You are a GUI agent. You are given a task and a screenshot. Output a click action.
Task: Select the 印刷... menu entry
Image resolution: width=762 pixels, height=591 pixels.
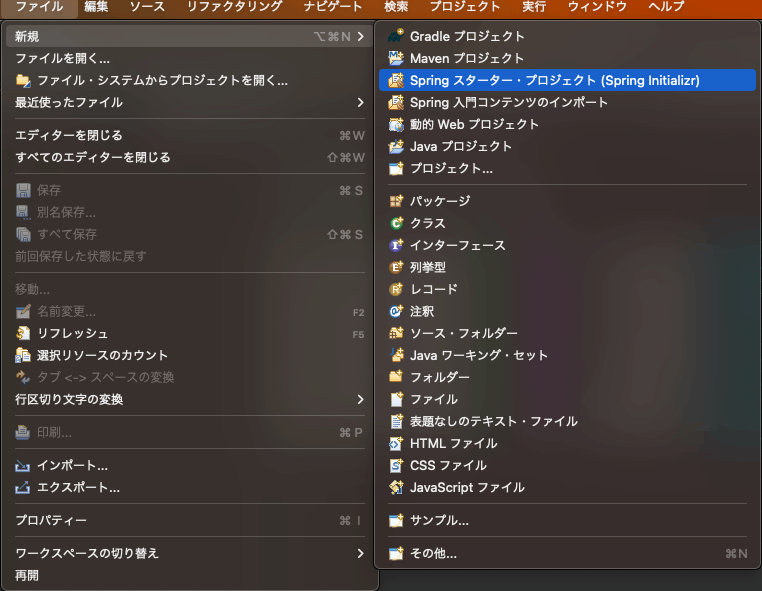(190, 433)
